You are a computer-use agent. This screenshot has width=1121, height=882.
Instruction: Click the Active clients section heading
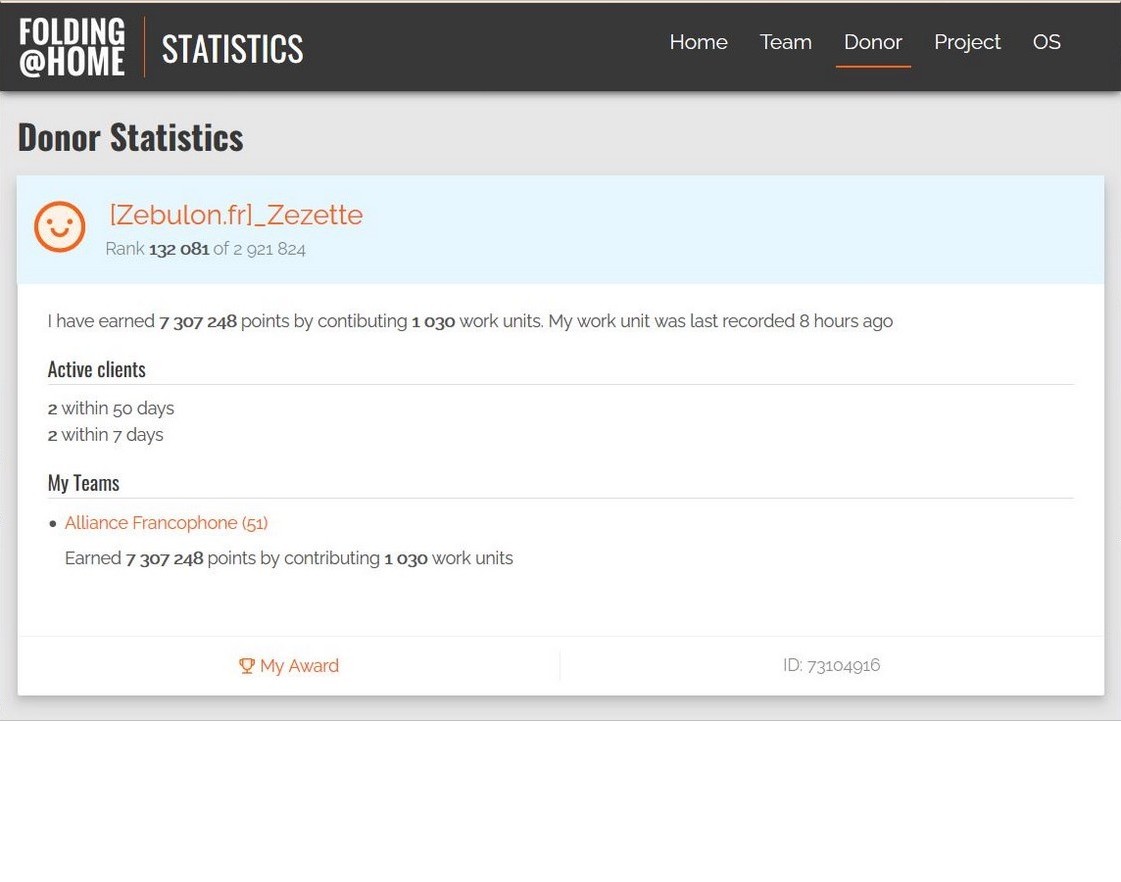click(97, 370)
